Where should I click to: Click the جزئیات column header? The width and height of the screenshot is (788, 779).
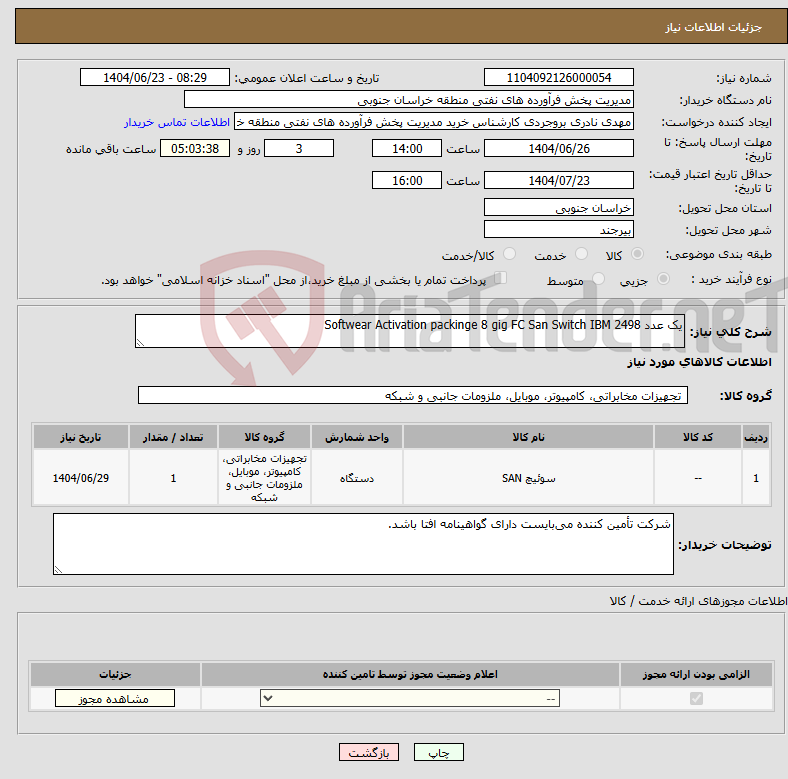click(115, 674)
